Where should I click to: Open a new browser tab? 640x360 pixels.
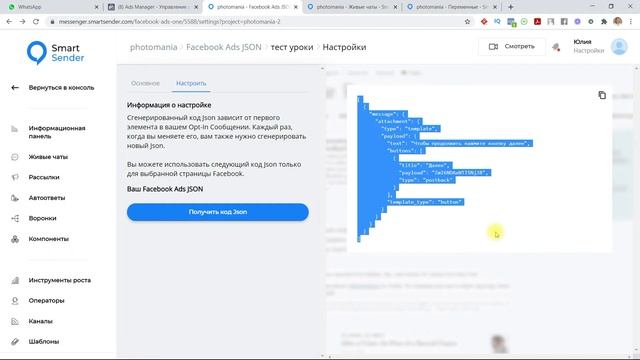point(510,7)
